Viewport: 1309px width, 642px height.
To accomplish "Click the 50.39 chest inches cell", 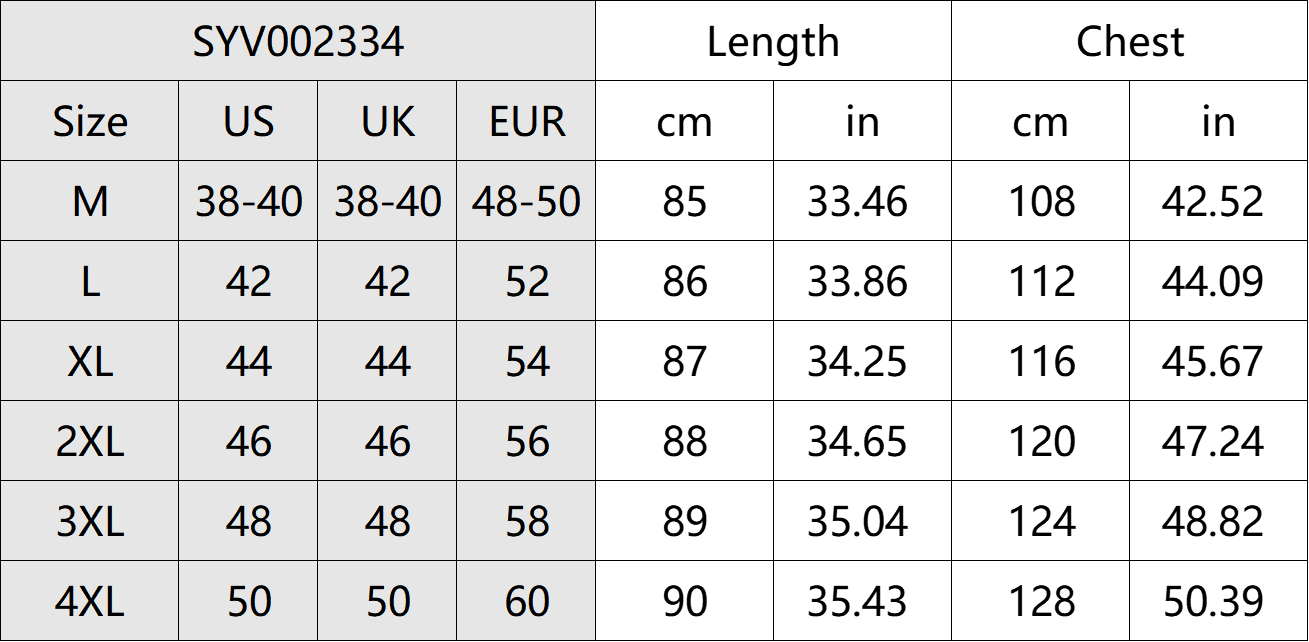I will click(1213, 602).
